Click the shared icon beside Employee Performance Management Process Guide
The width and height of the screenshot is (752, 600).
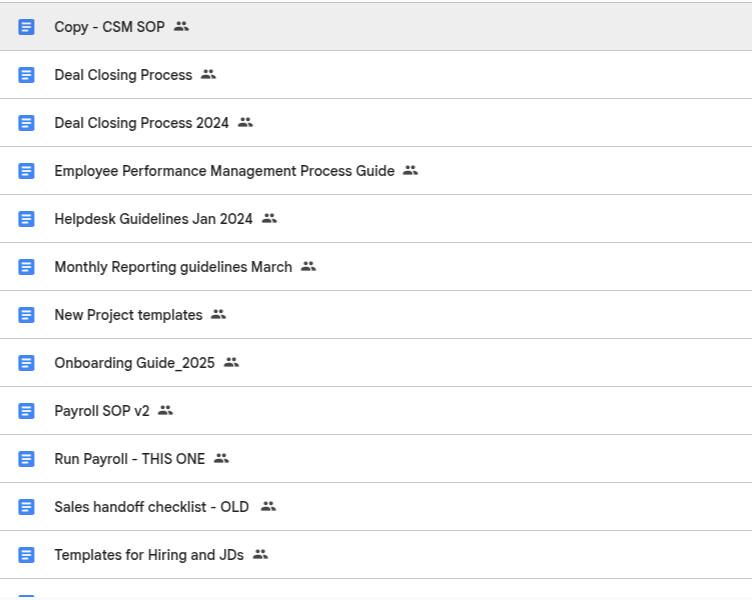click(x=410, y=171)
